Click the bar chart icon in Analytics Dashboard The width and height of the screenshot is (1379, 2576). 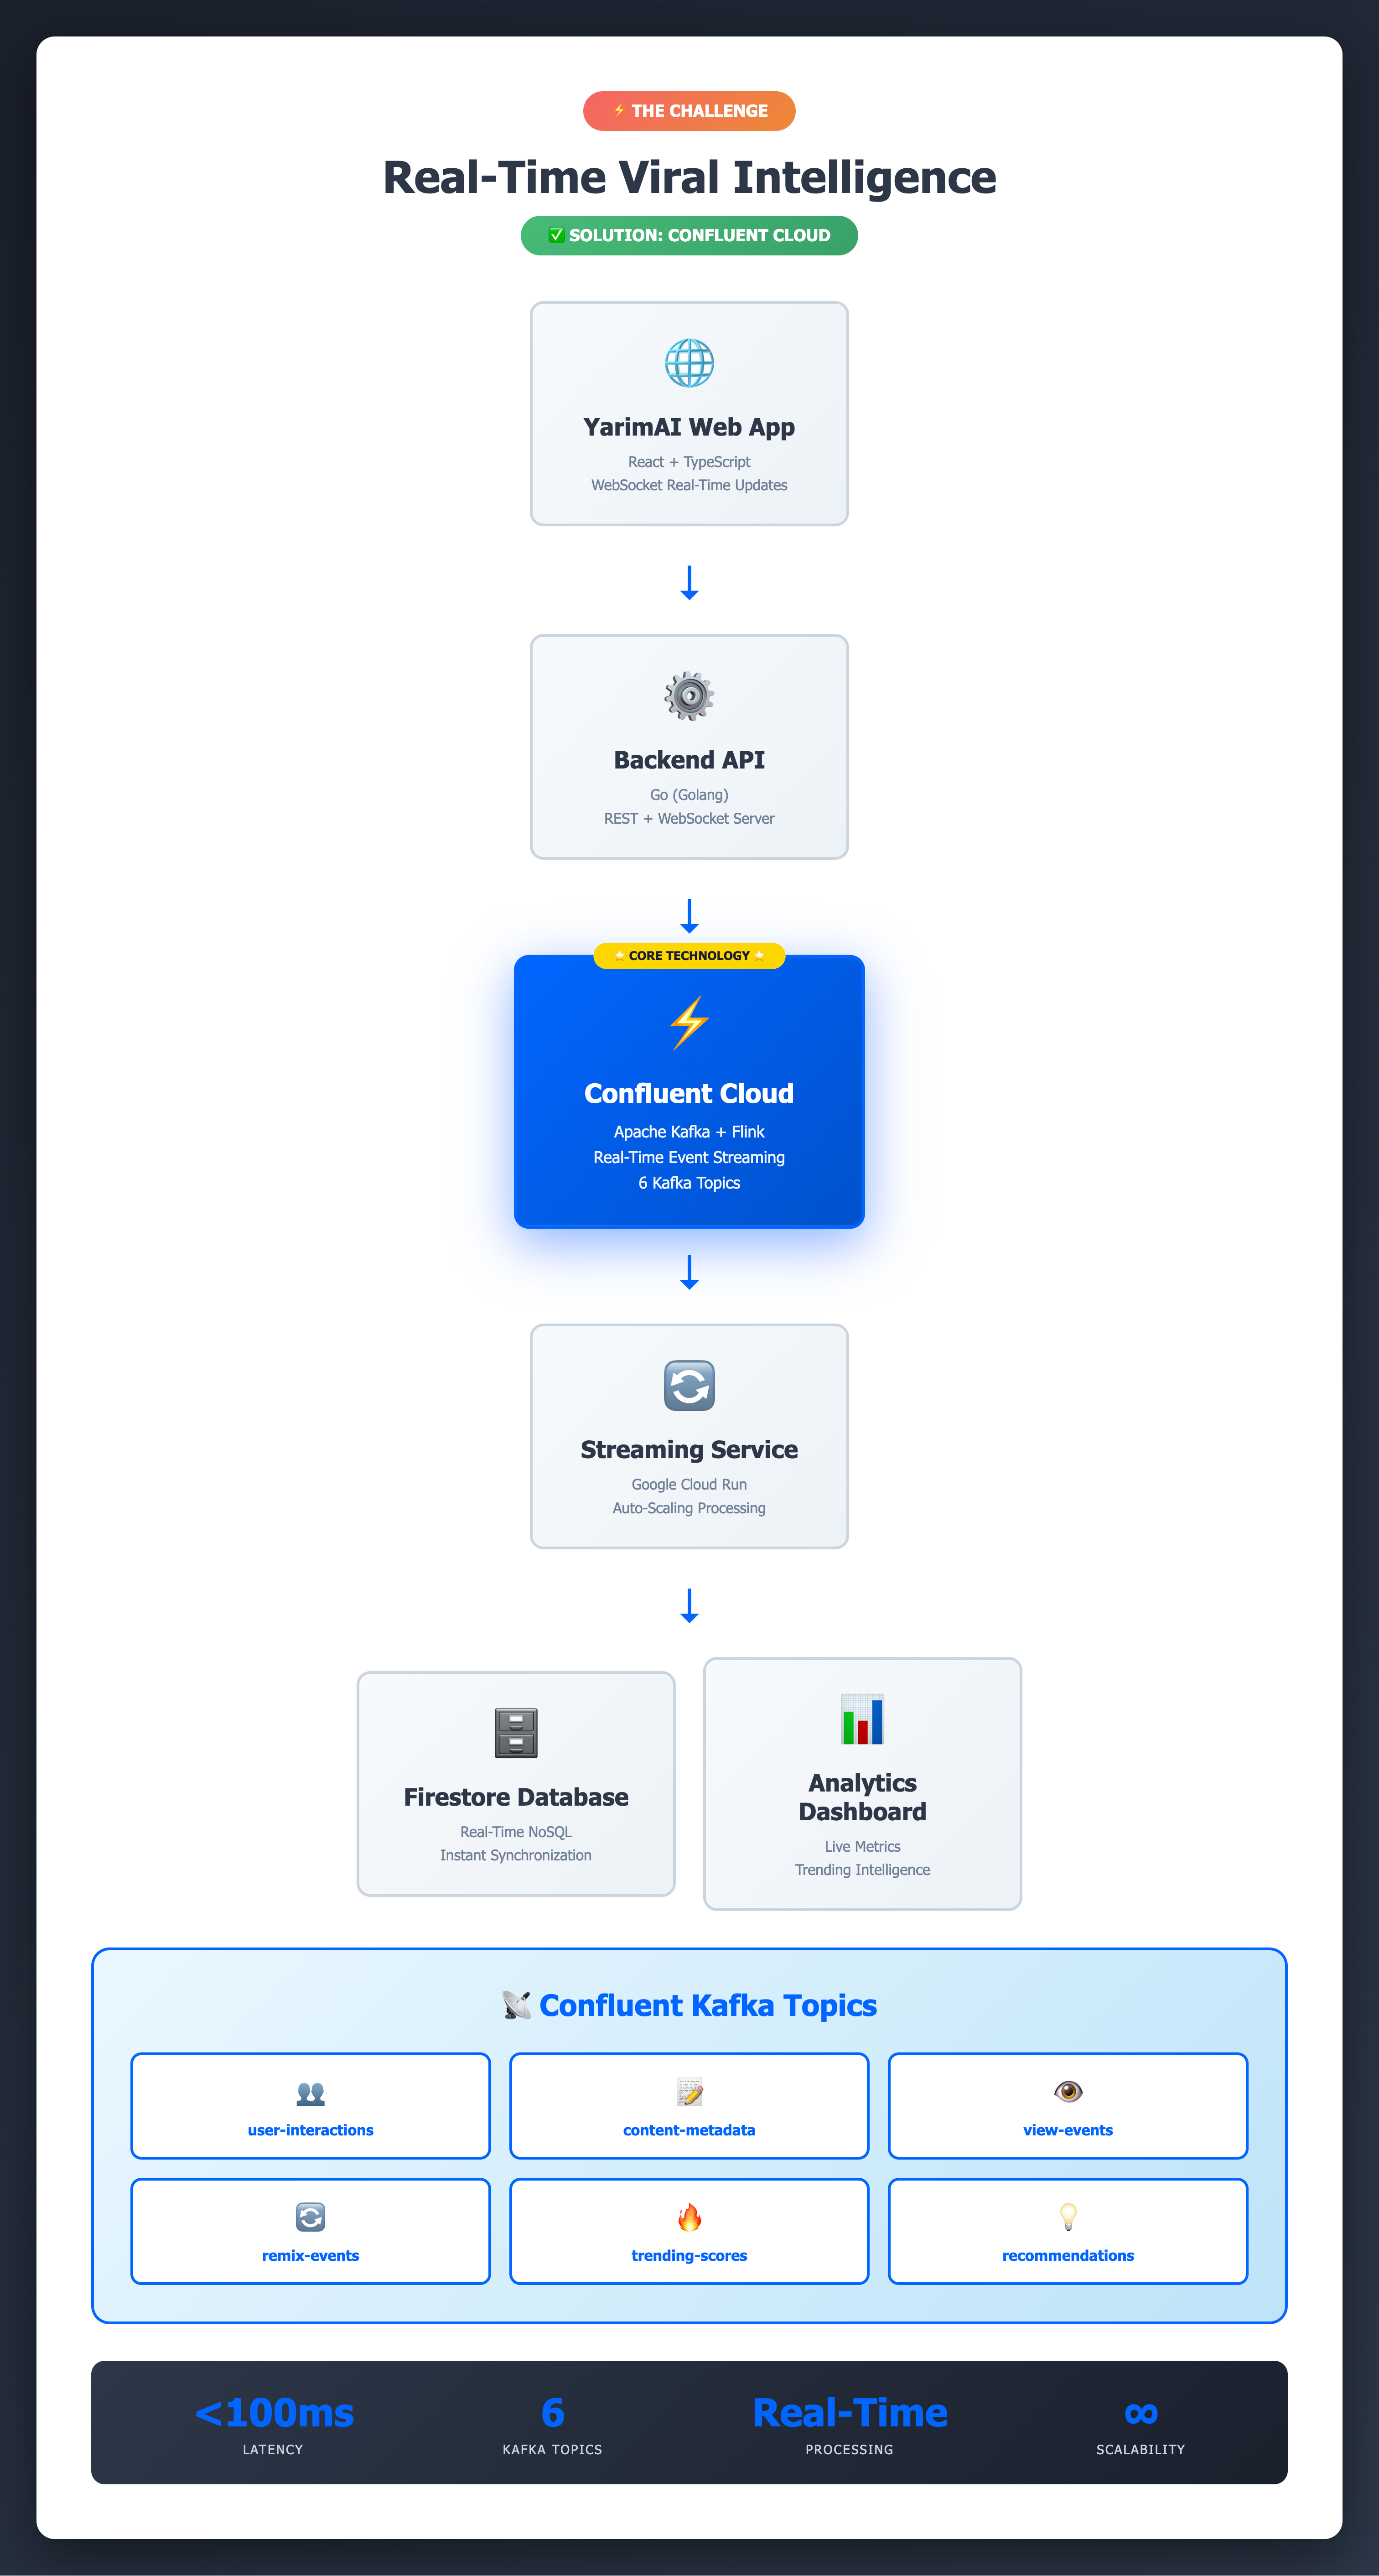pyautogui.click(x=862, y=1719)
